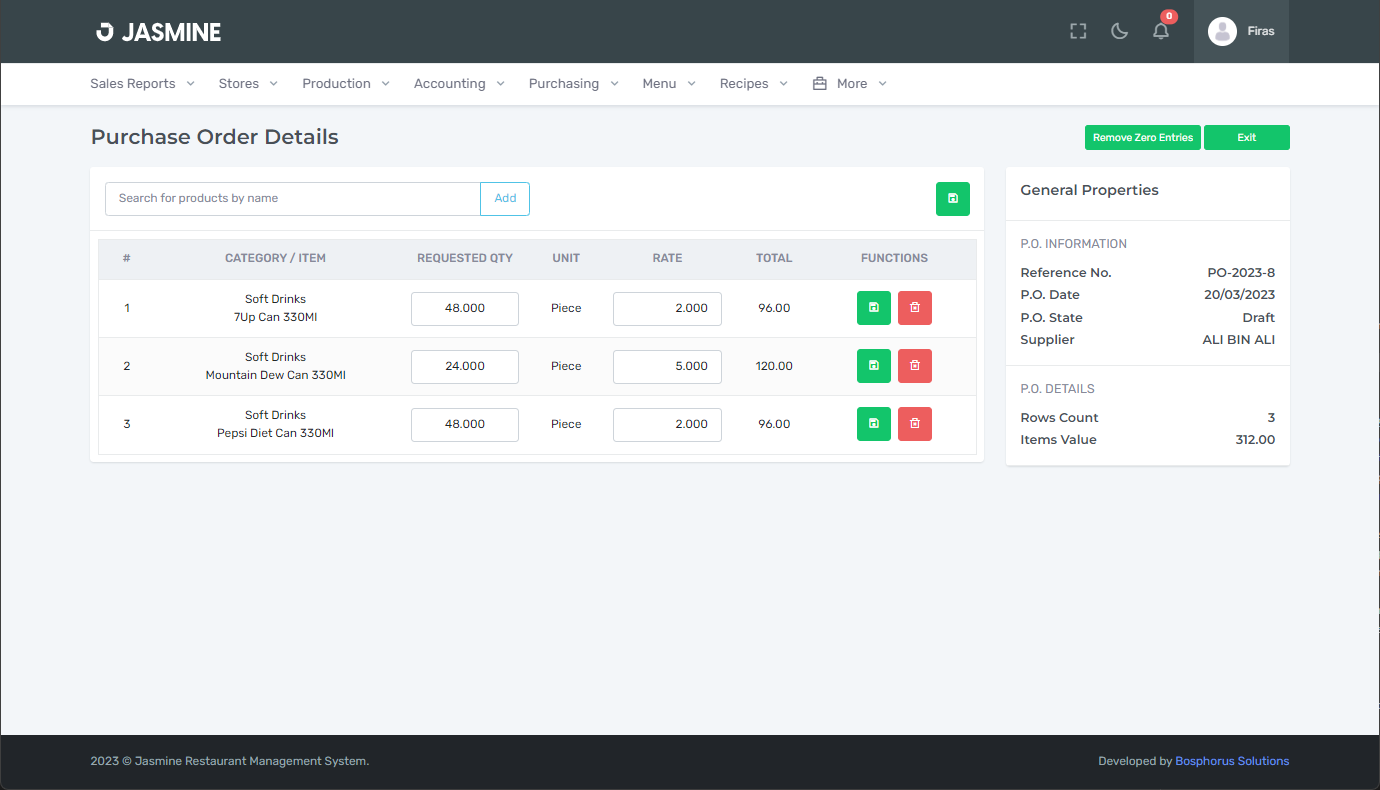This screenshot has width=1380, height=790.
Task: Delete the Mountain Dew Can row
Action: [914, 366]
